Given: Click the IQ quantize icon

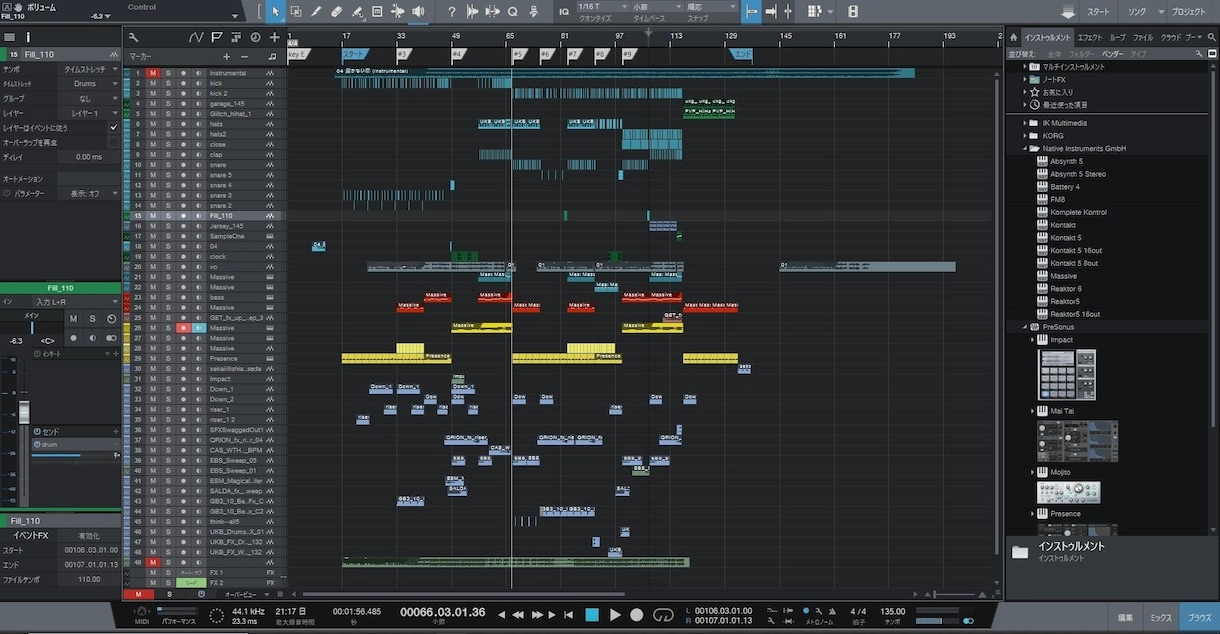Looking at the screenshot, I should pyautogui.click(x=564, y=11).
